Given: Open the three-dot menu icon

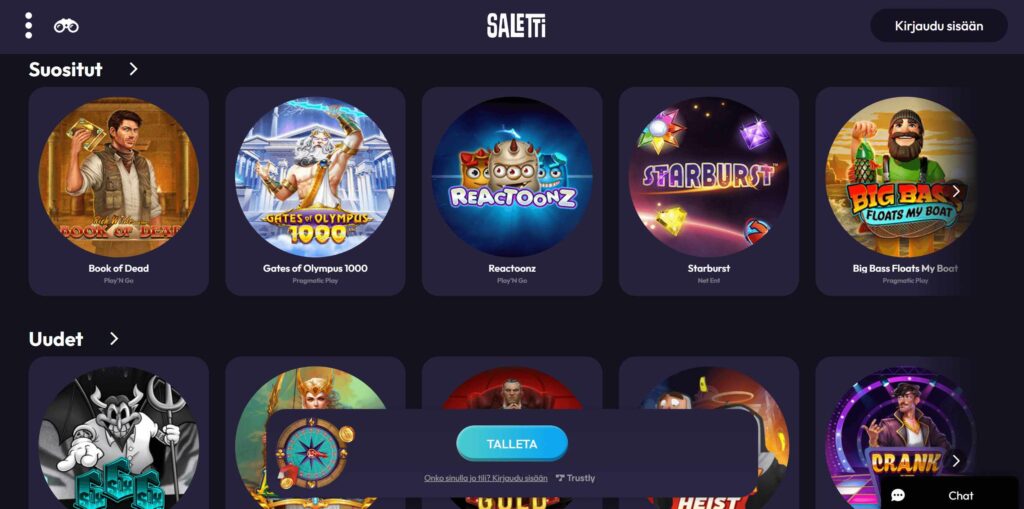Looking at the screenshot, I should 28,25.
